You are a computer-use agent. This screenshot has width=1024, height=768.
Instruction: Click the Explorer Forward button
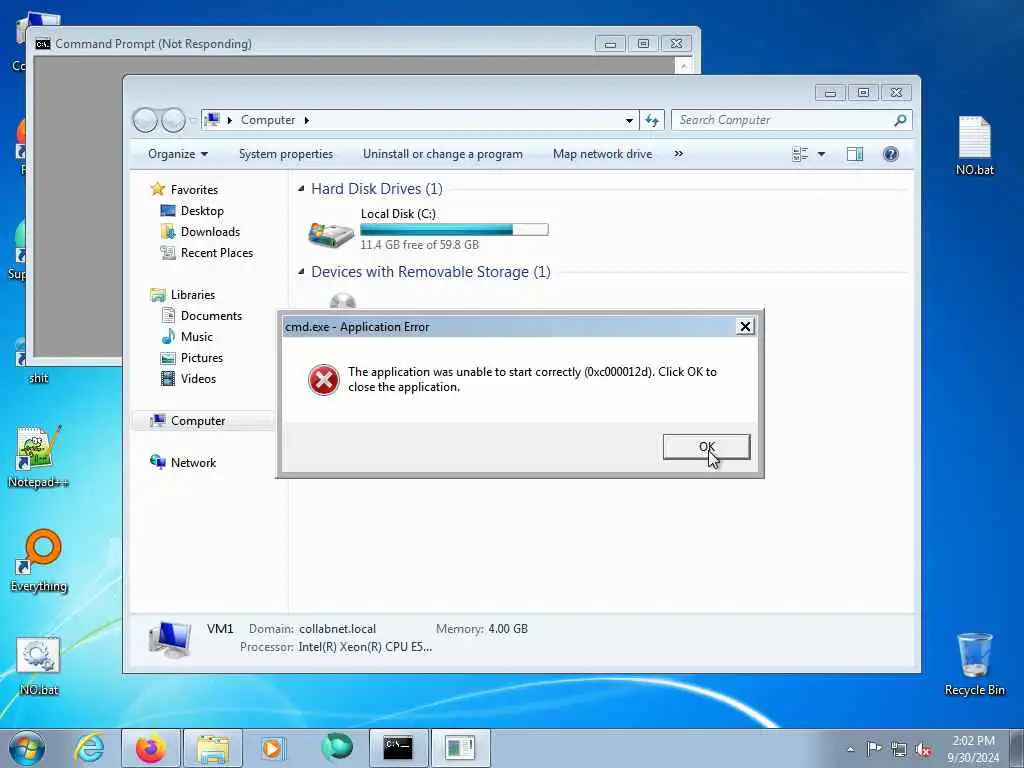(173, 120)
